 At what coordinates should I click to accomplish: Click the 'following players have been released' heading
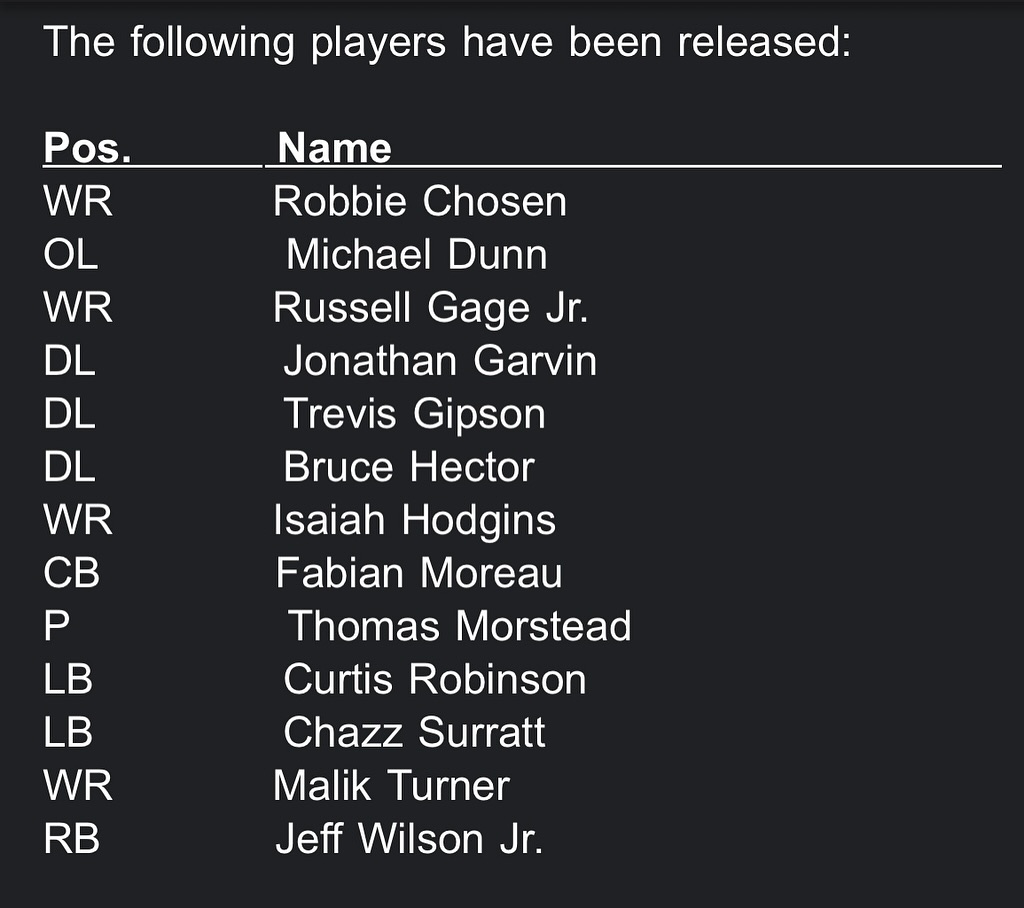447,42
